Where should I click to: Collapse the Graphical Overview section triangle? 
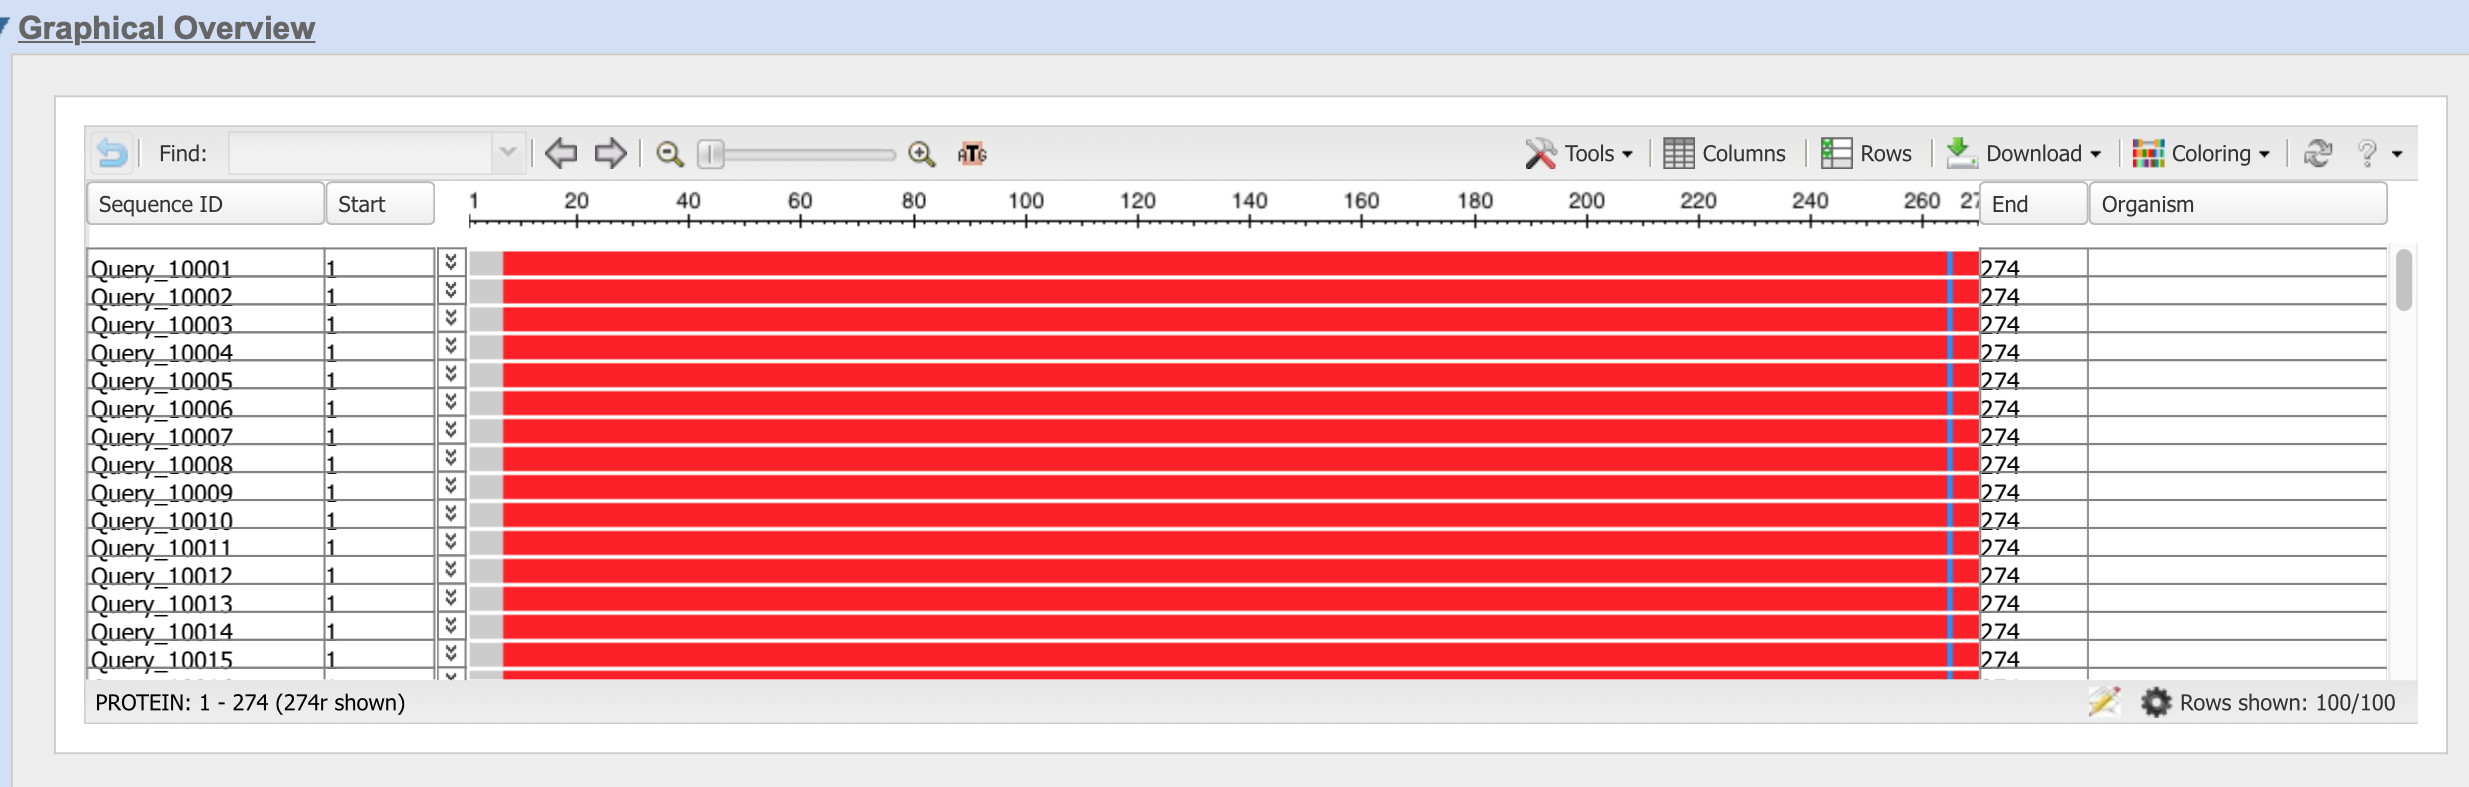click(5, 25)
